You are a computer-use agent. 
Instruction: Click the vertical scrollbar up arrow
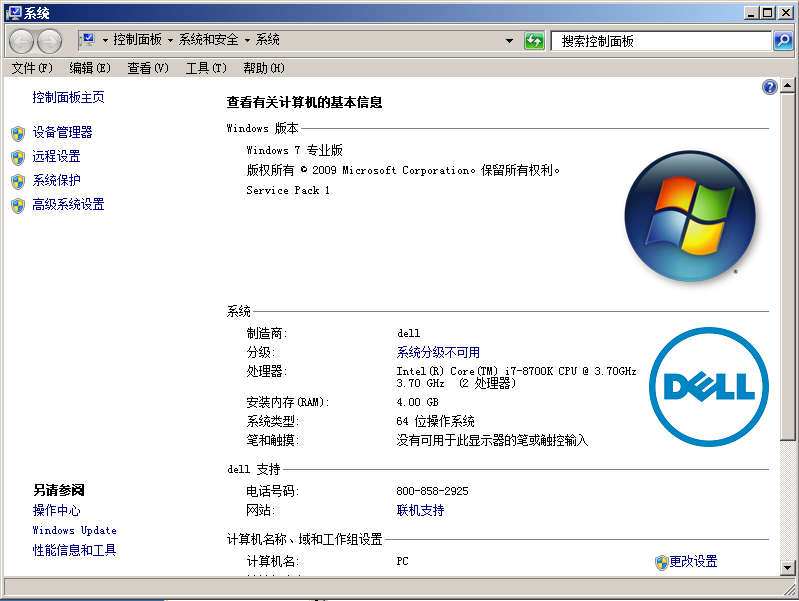(x=787, y=86)
